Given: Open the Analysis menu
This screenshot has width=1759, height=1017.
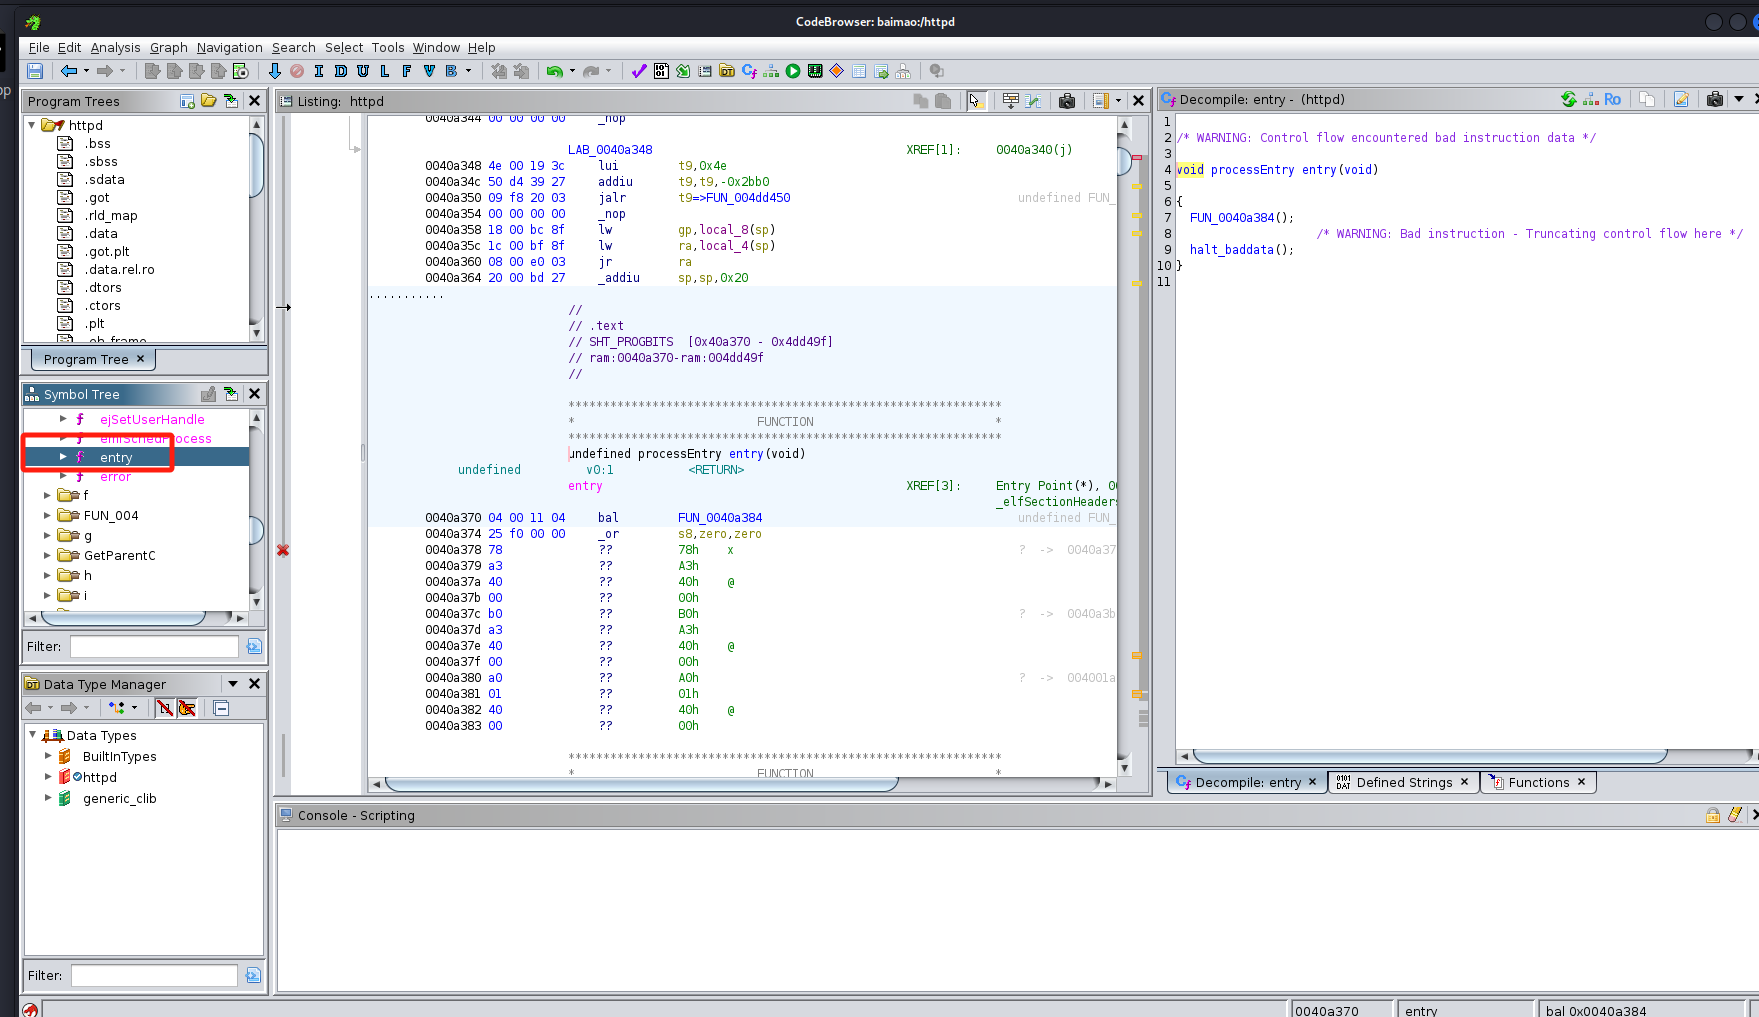Looking at the screenshot, I should point(116,47).
